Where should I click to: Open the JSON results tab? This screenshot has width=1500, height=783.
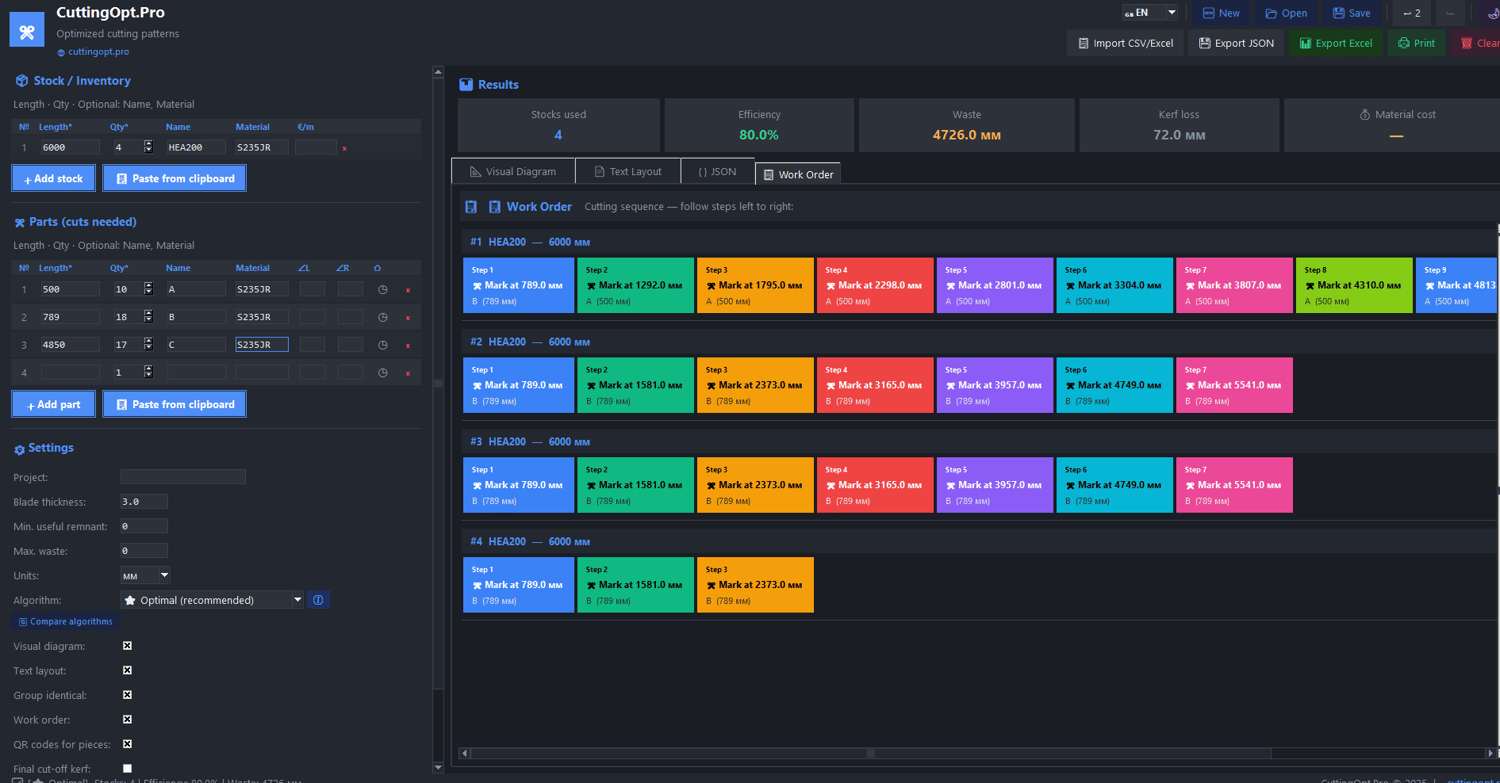[x=717, y=171]
